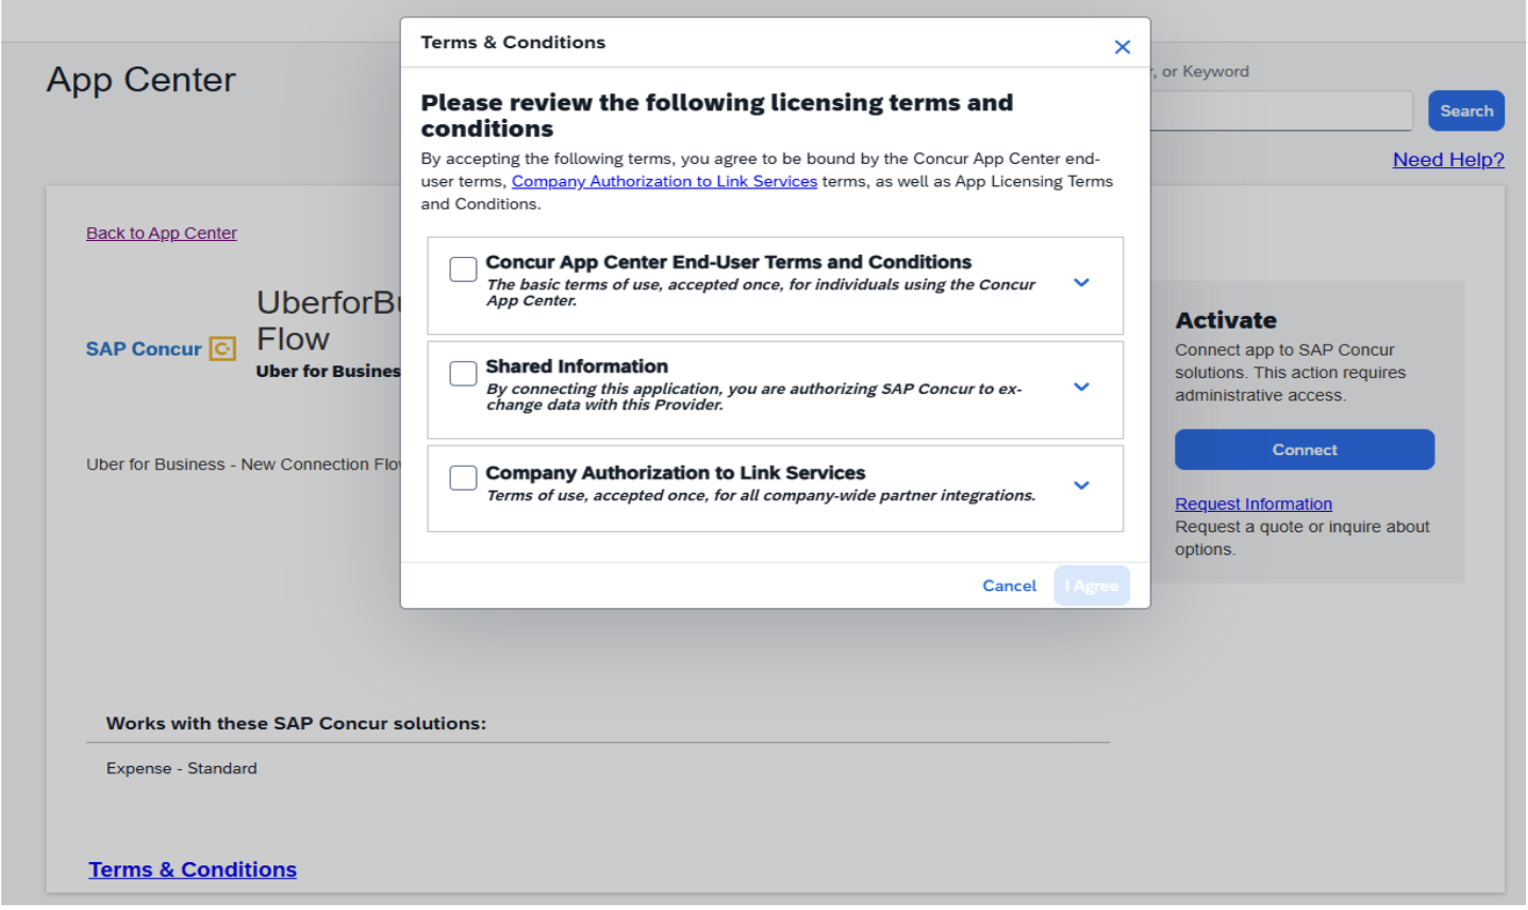Click the SAP Concur logo

tap(160, 349)
